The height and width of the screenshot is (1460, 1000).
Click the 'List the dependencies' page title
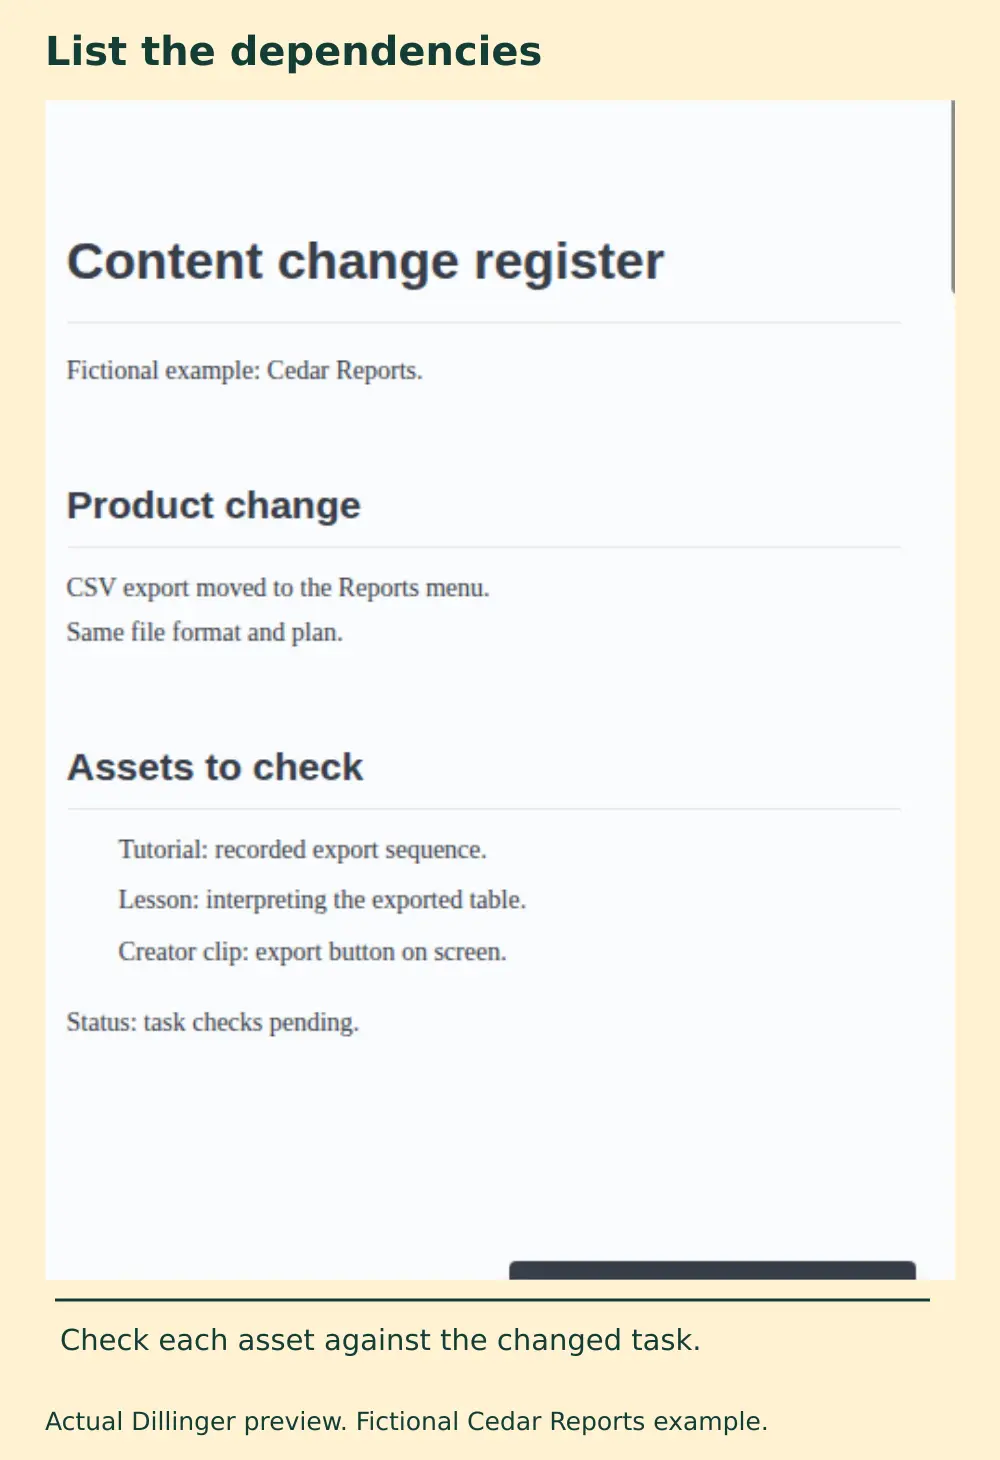(294, 51)
